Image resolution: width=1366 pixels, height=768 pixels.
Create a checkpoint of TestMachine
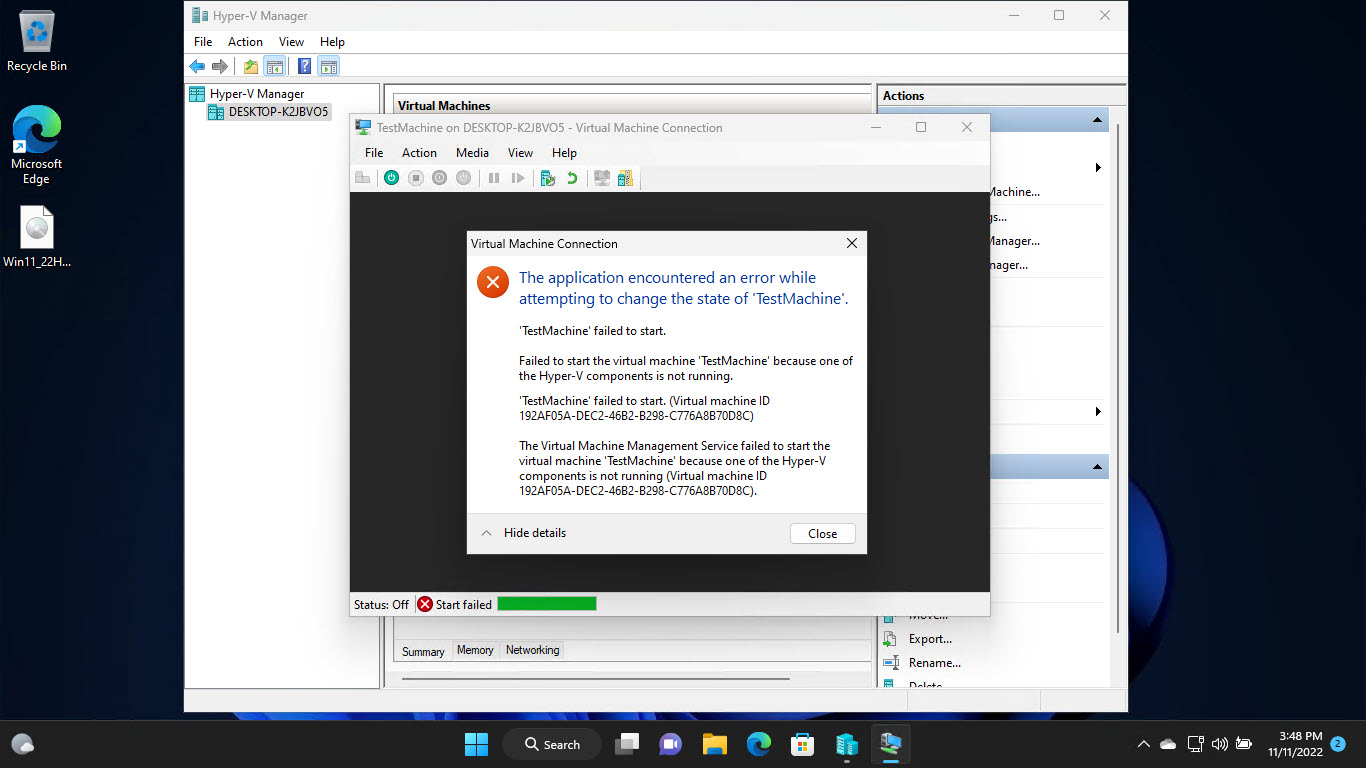[x=547, y=177]
